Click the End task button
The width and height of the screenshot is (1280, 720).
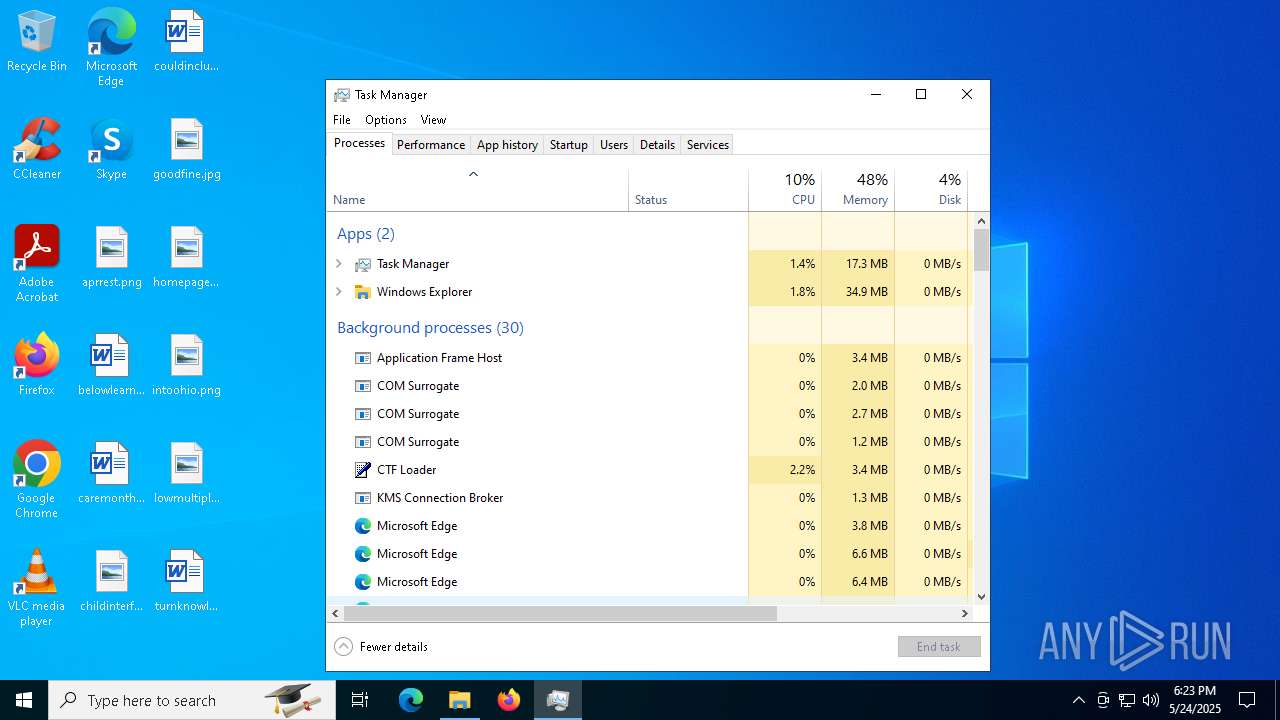tap(939, 647)
